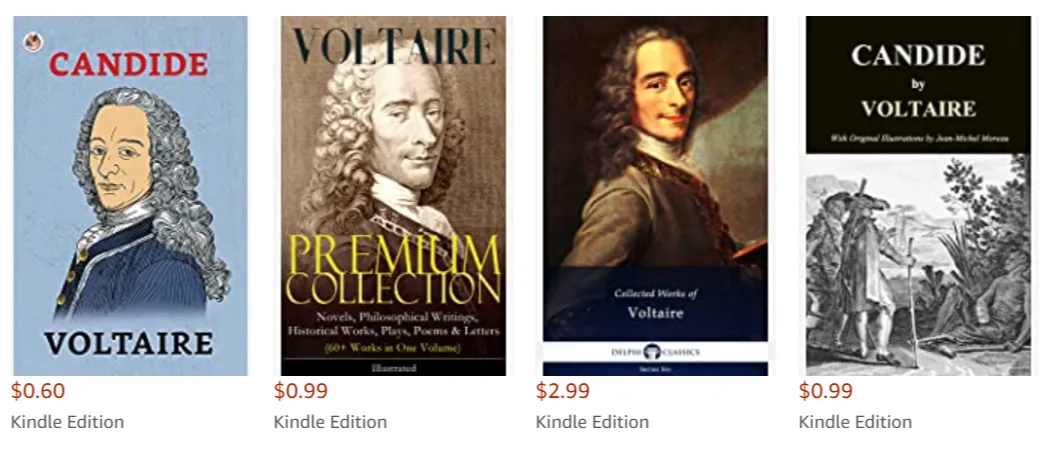
Task: Click the $0.60 price
Action: pos(38,391)
